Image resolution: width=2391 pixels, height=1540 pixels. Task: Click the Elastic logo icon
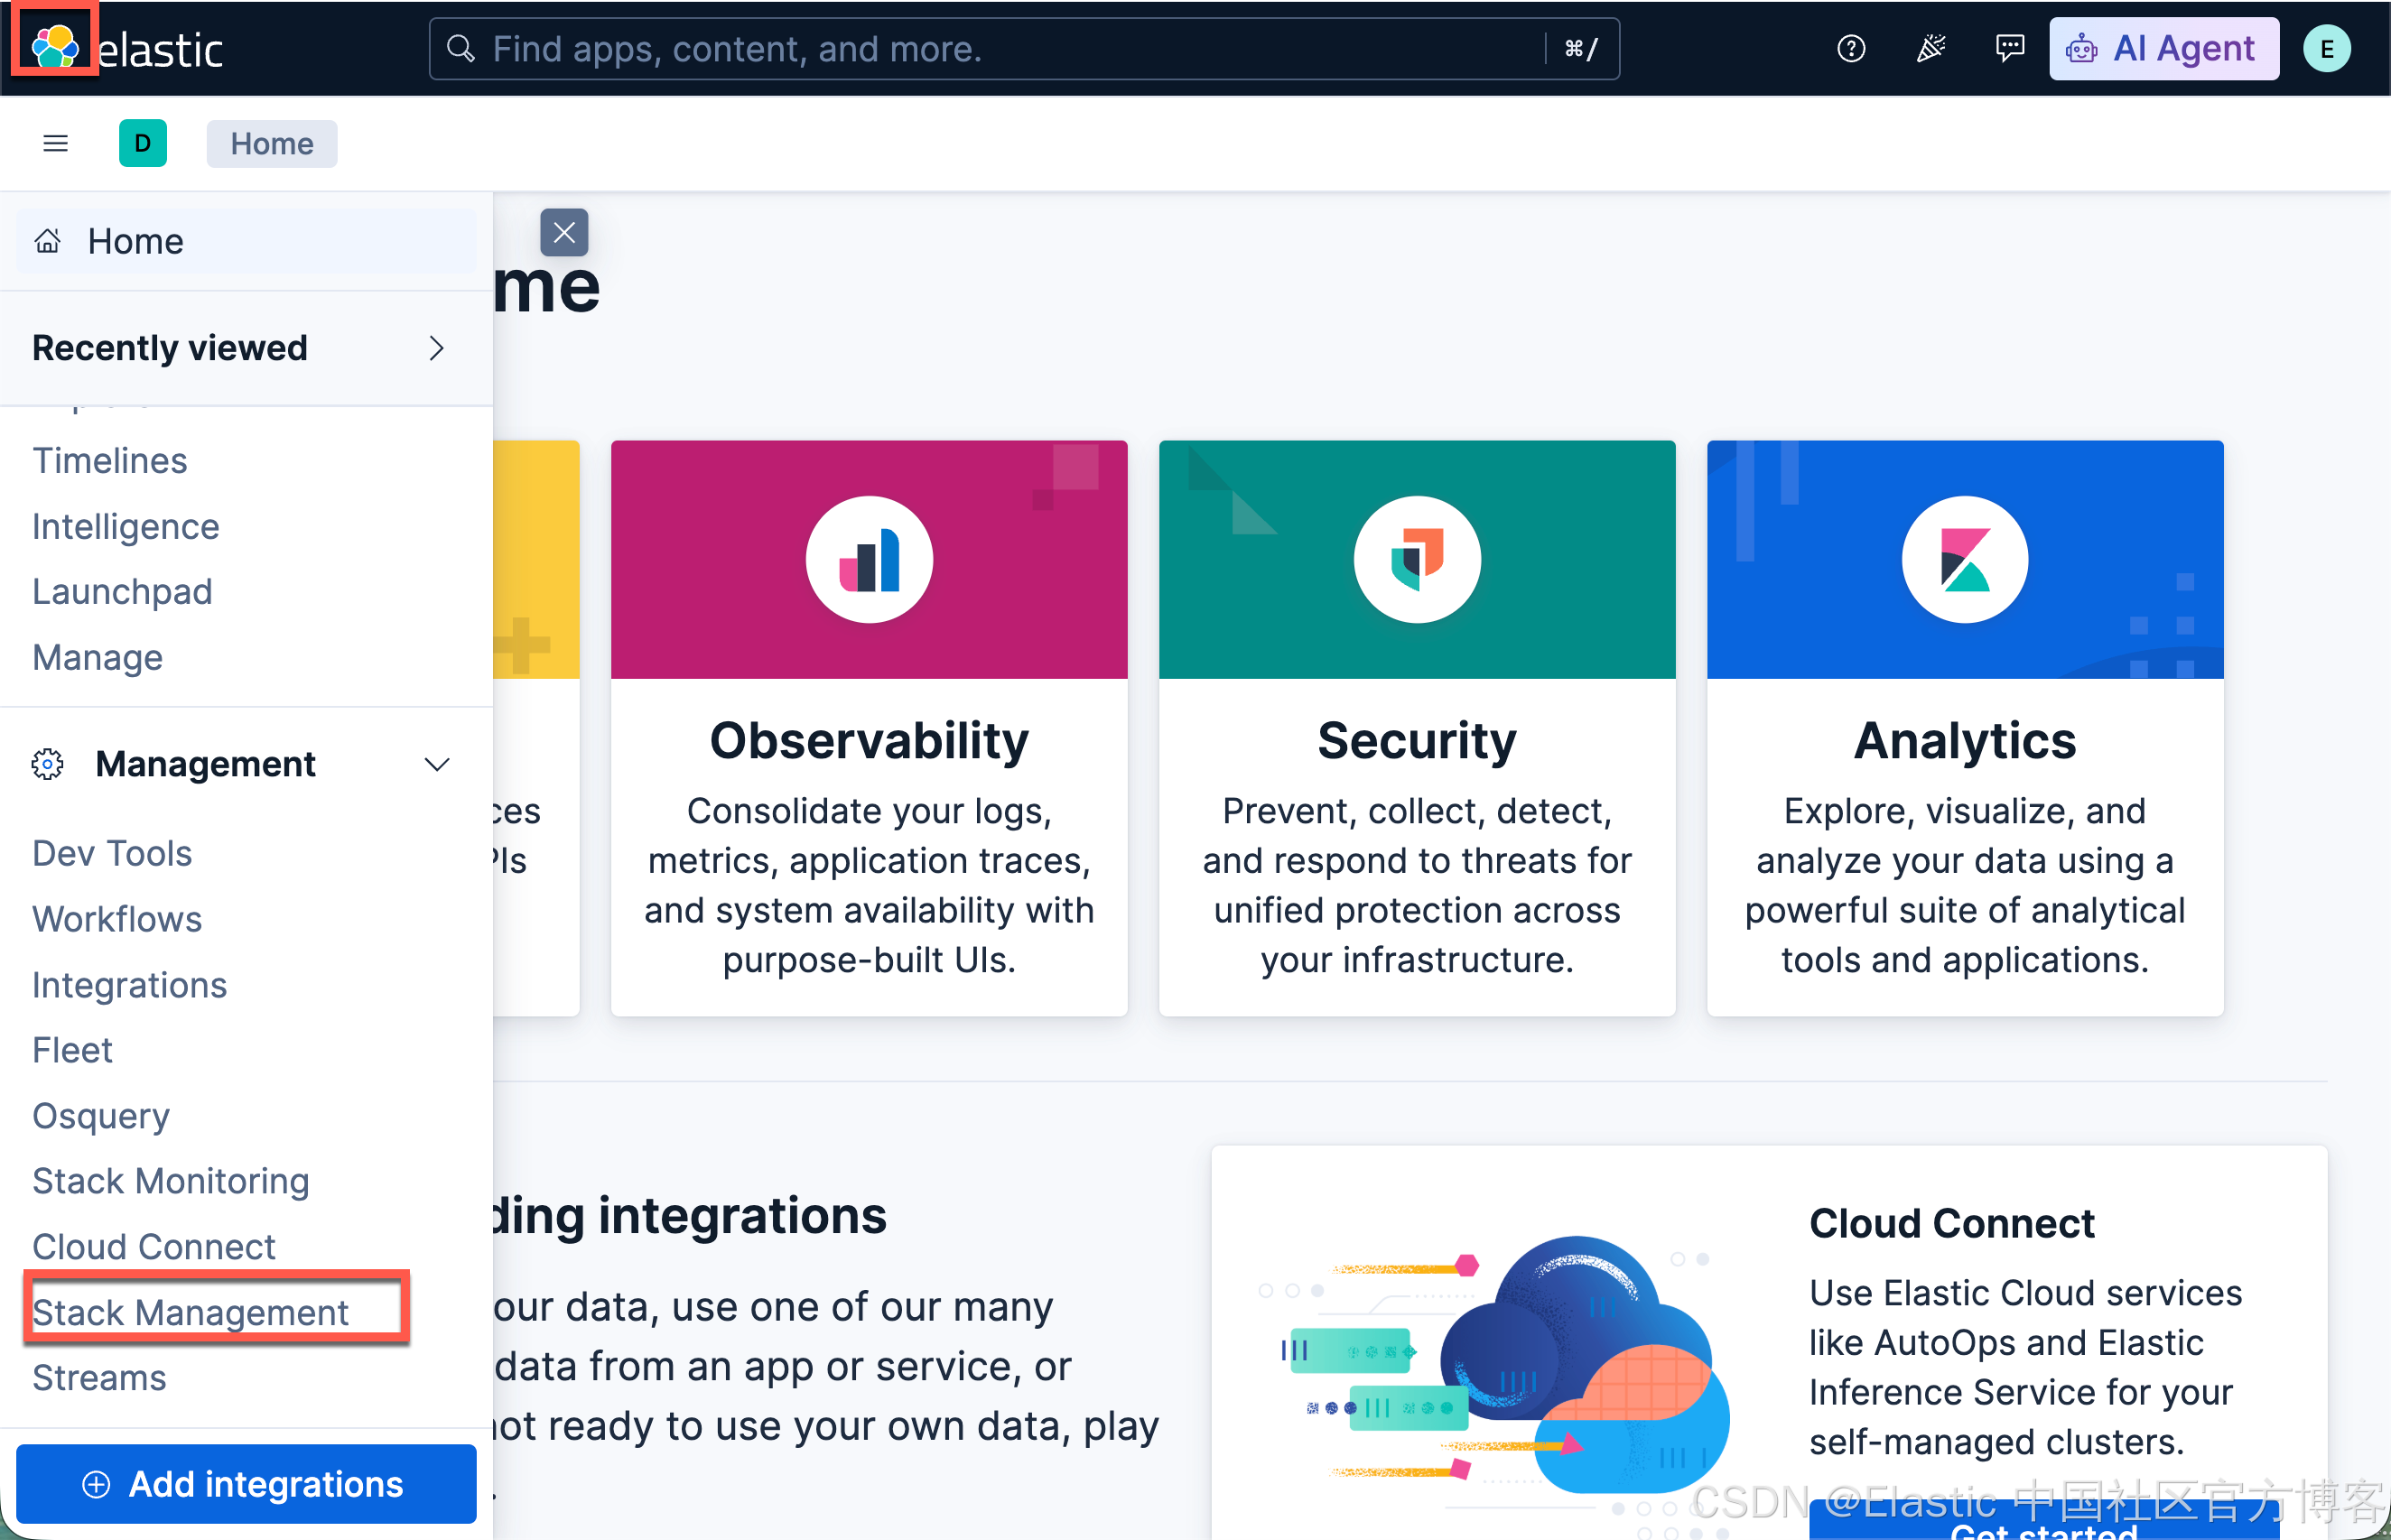[54, 46]
